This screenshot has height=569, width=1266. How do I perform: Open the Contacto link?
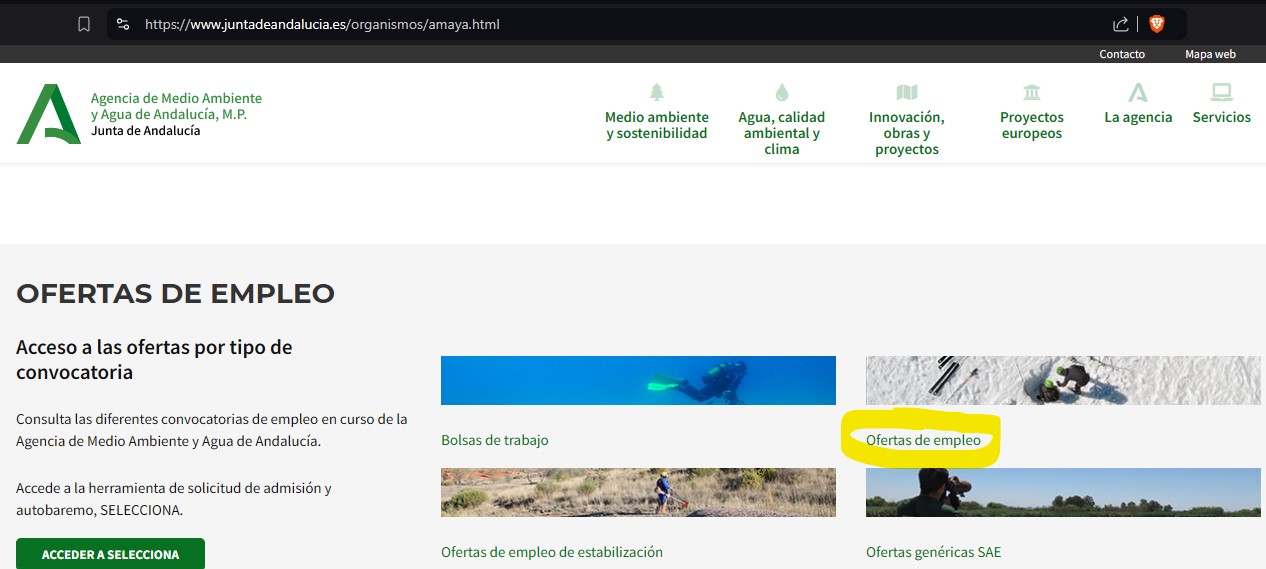click(x=1121, y=54)
